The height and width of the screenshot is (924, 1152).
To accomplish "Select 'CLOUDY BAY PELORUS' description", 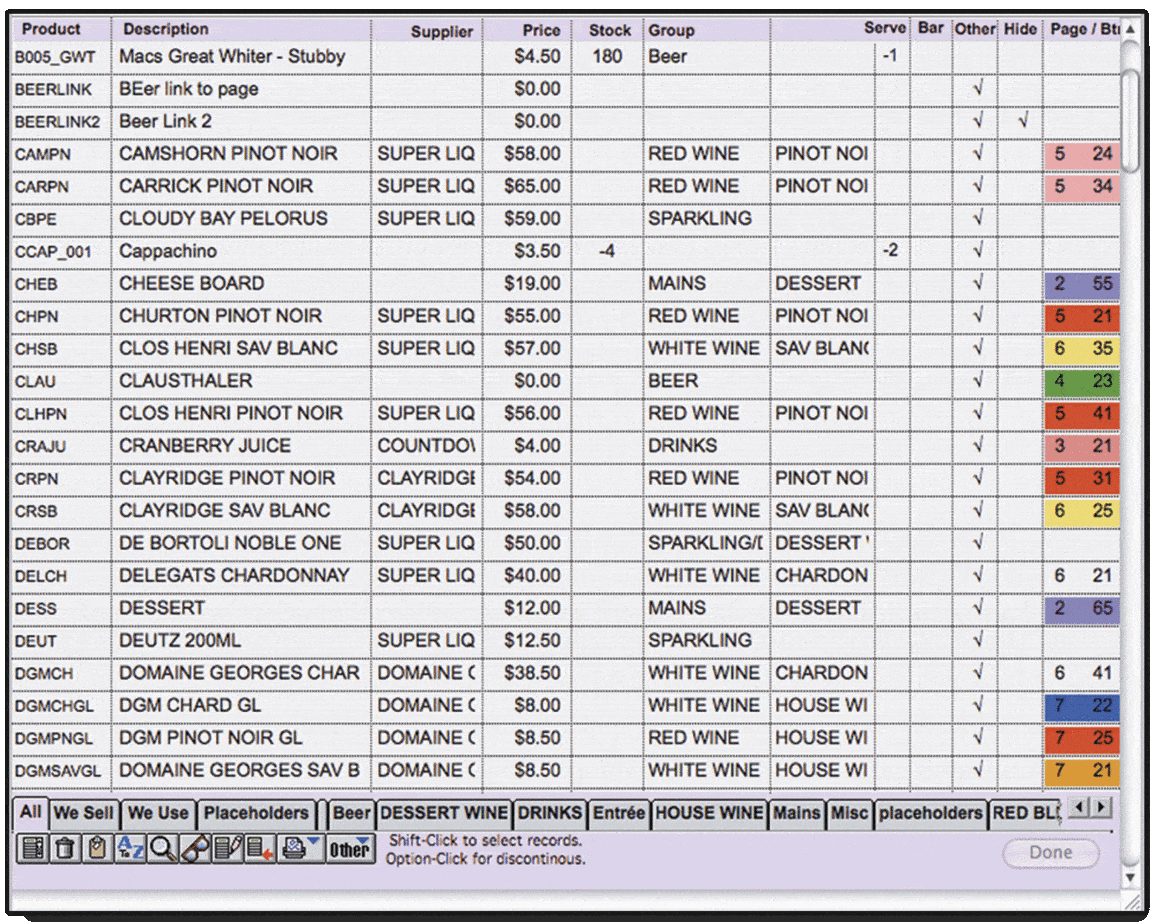I will click(223, 219).
